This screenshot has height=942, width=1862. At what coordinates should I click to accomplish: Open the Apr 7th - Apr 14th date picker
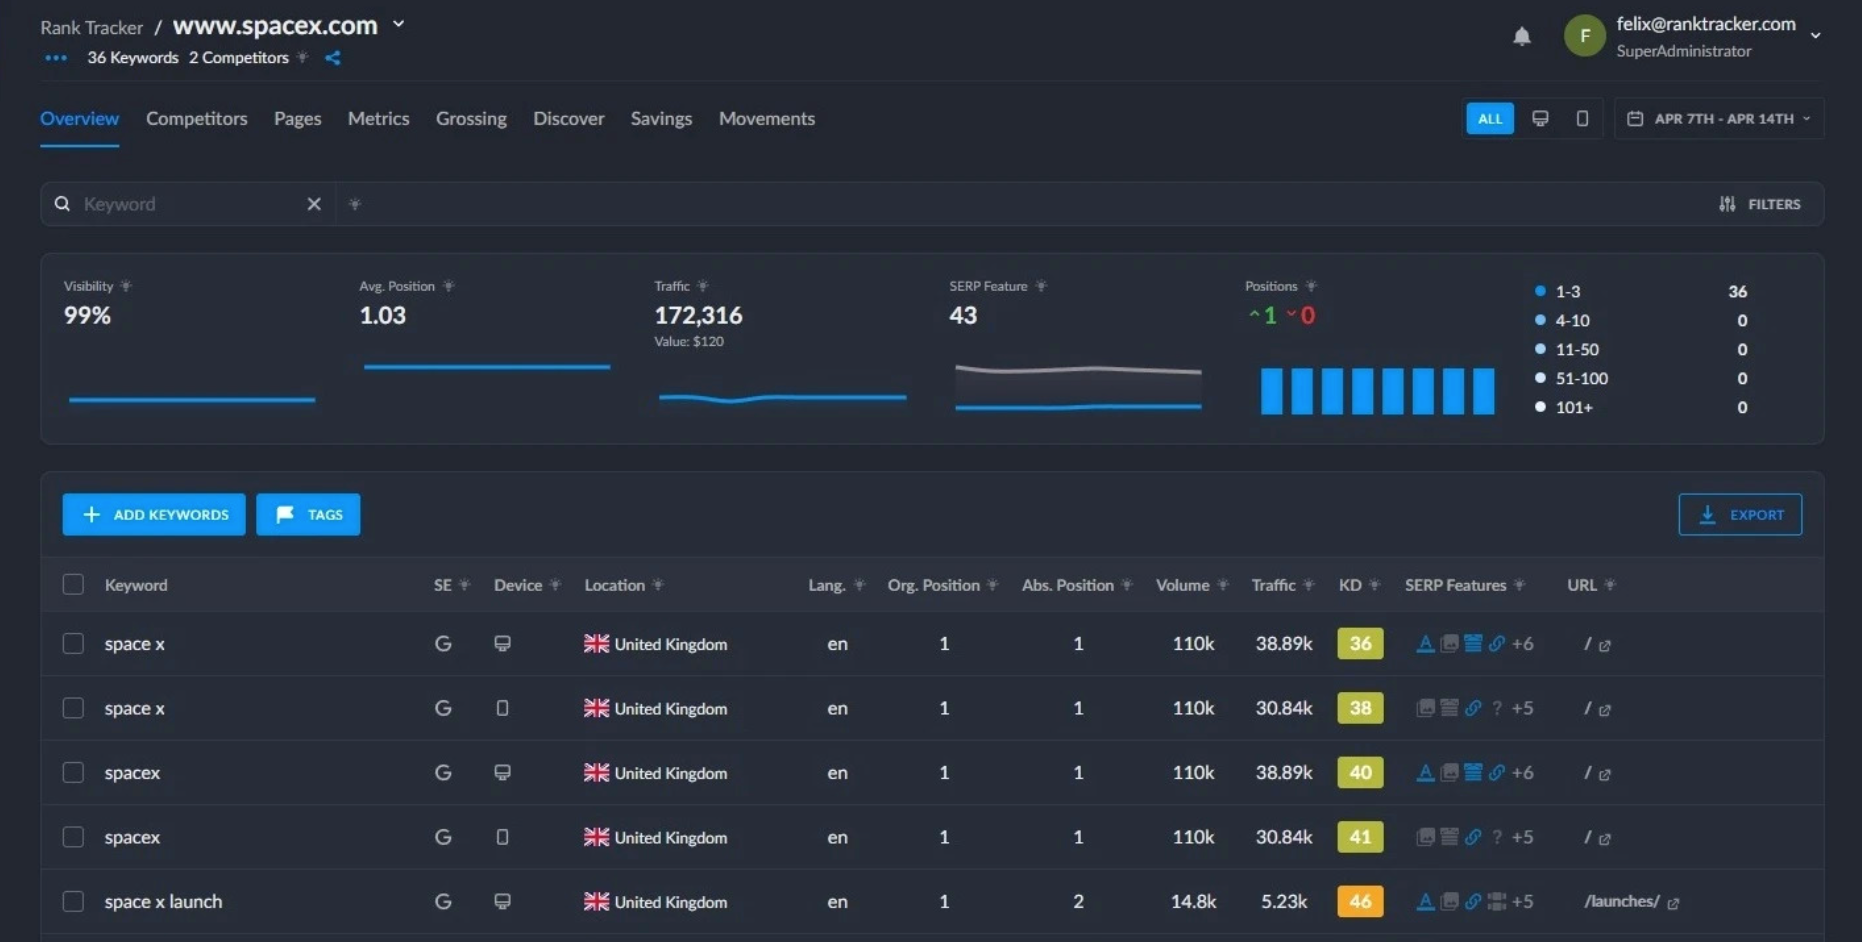click(1718, 118)
